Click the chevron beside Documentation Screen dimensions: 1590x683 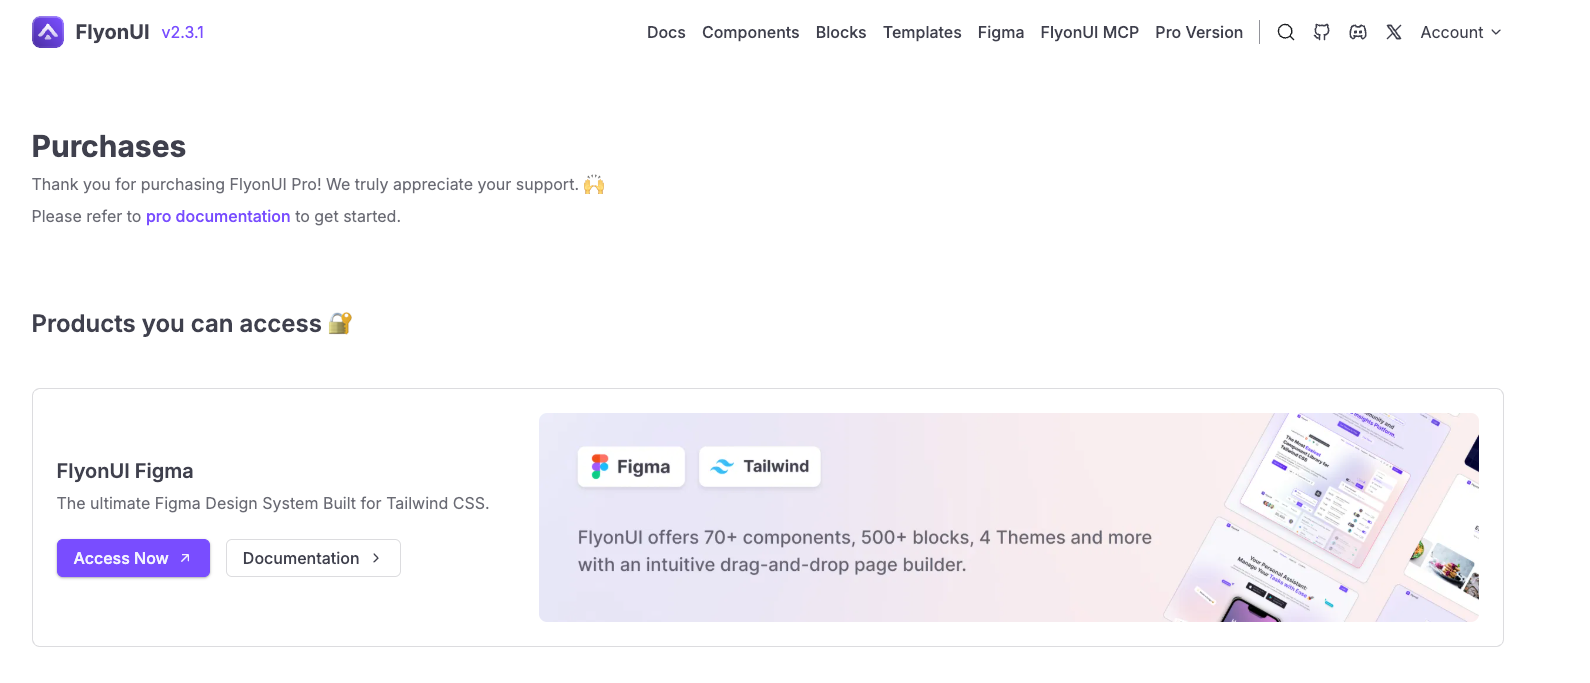[376, 558]
